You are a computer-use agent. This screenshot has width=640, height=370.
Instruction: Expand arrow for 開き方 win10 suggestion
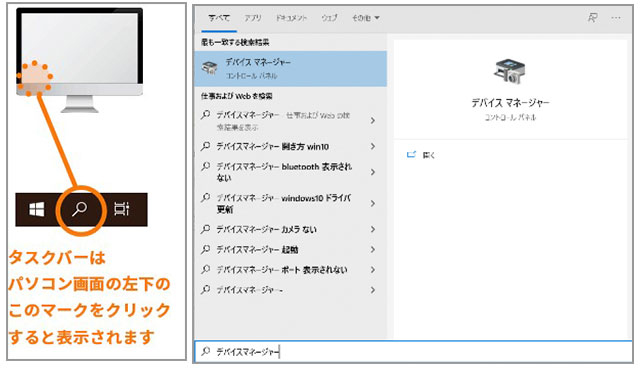click(x=373, y=146)
